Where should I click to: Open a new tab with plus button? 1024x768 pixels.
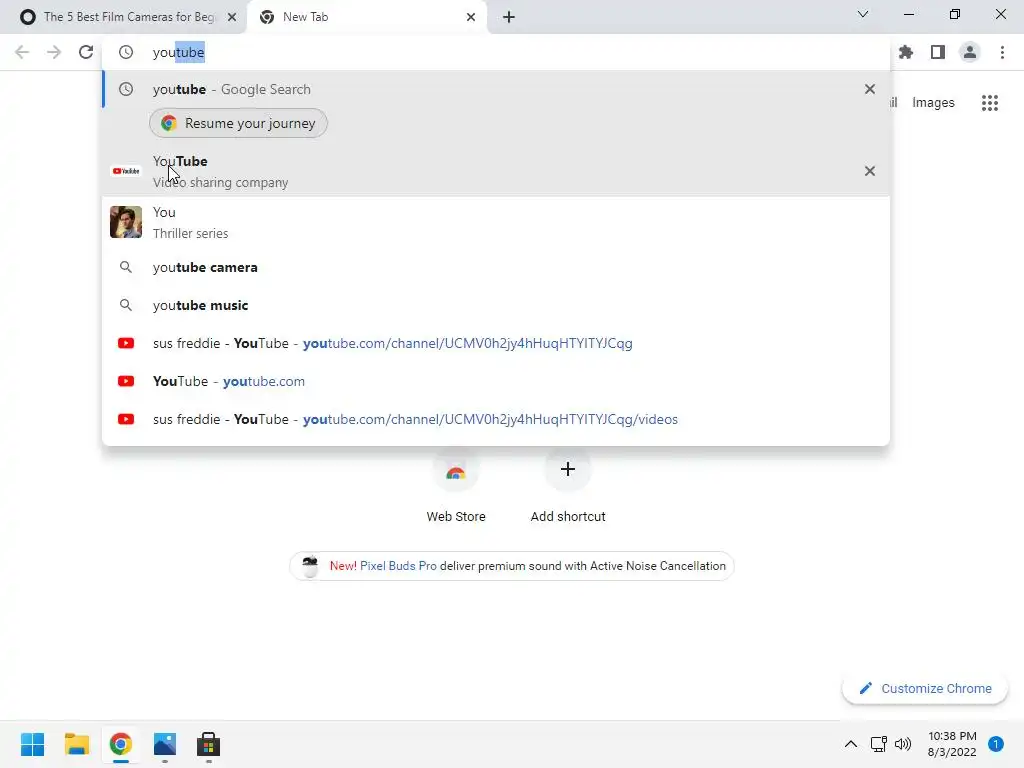coord(509,17)
